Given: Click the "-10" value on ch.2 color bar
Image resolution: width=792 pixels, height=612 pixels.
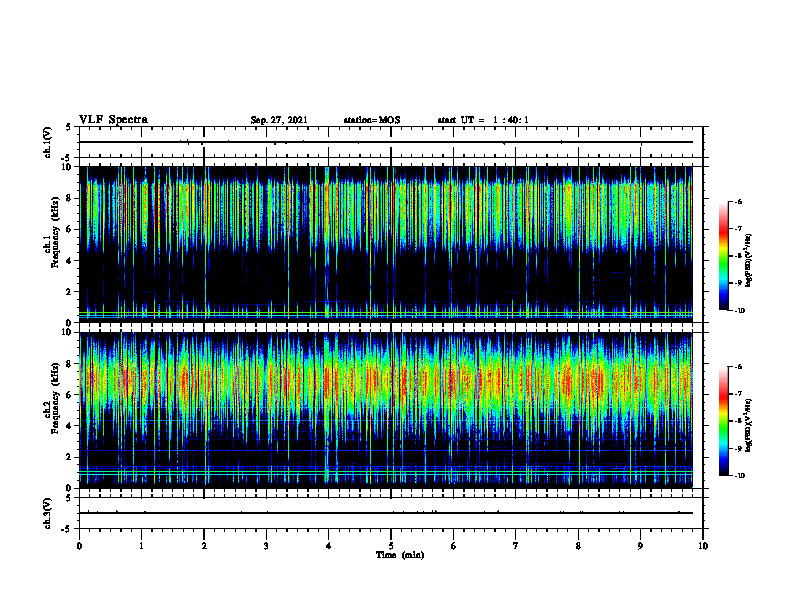Looking at the screenshot, I should point(739,475).
